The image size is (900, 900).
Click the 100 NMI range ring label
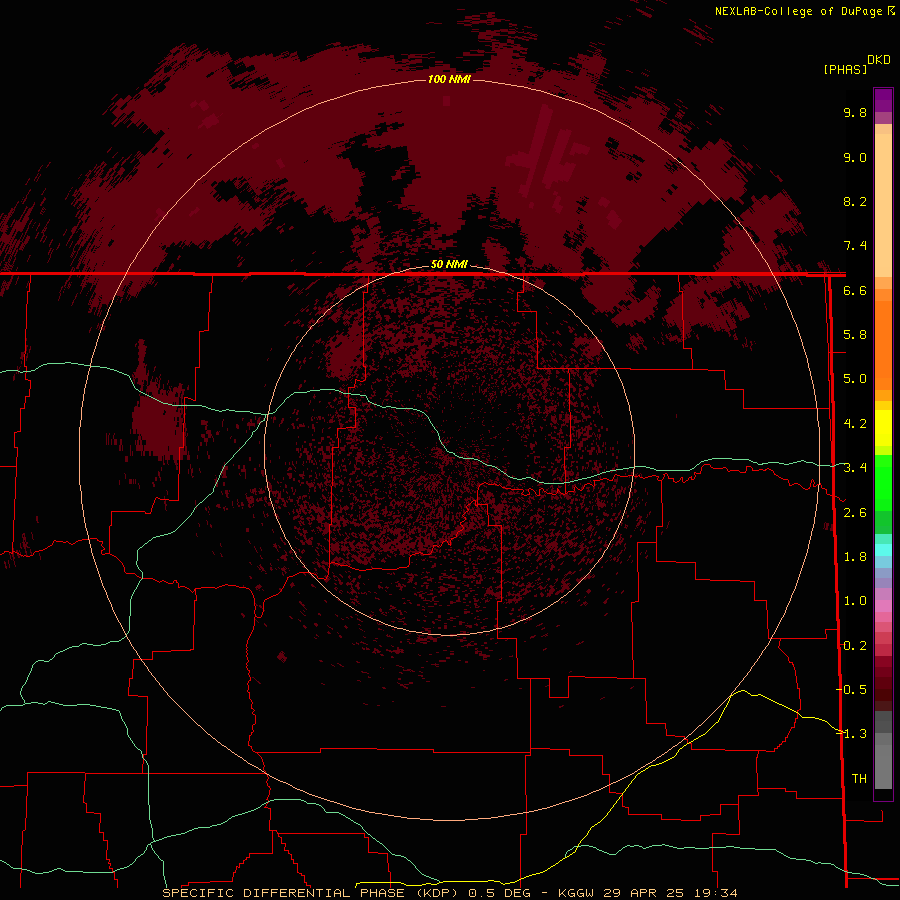[x=449, y=79]
